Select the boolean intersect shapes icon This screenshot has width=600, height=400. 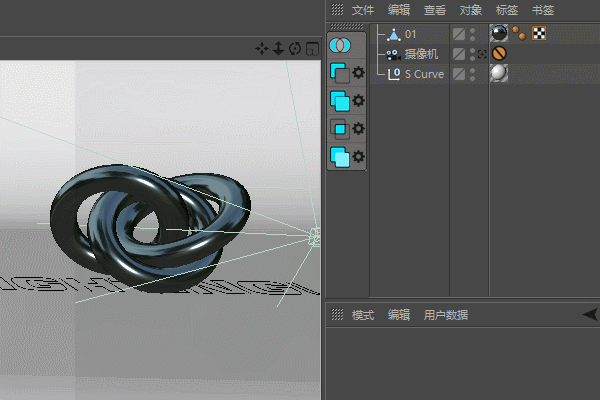(340, 129)
